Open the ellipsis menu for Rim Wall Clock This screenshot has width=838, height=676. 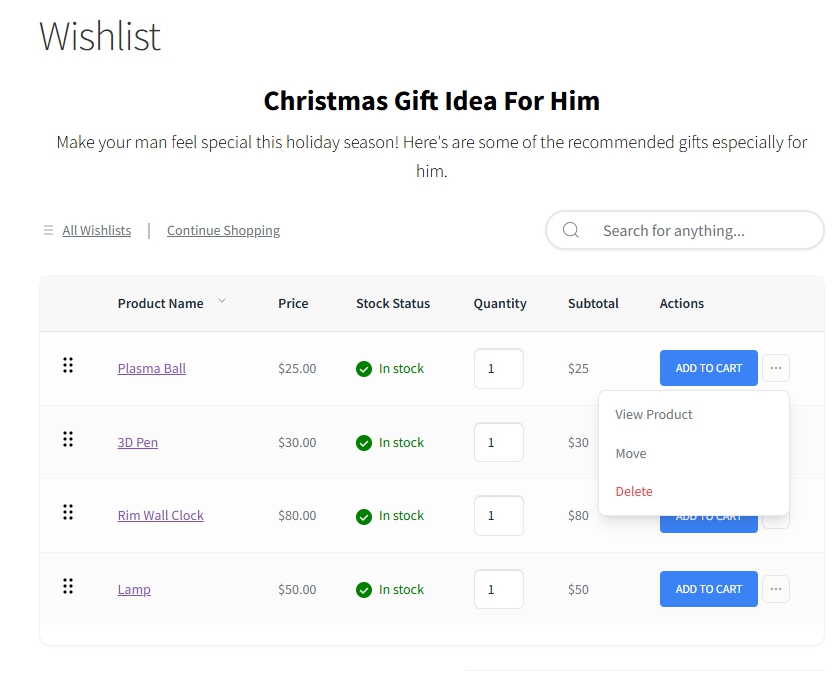tap(776, 515)
